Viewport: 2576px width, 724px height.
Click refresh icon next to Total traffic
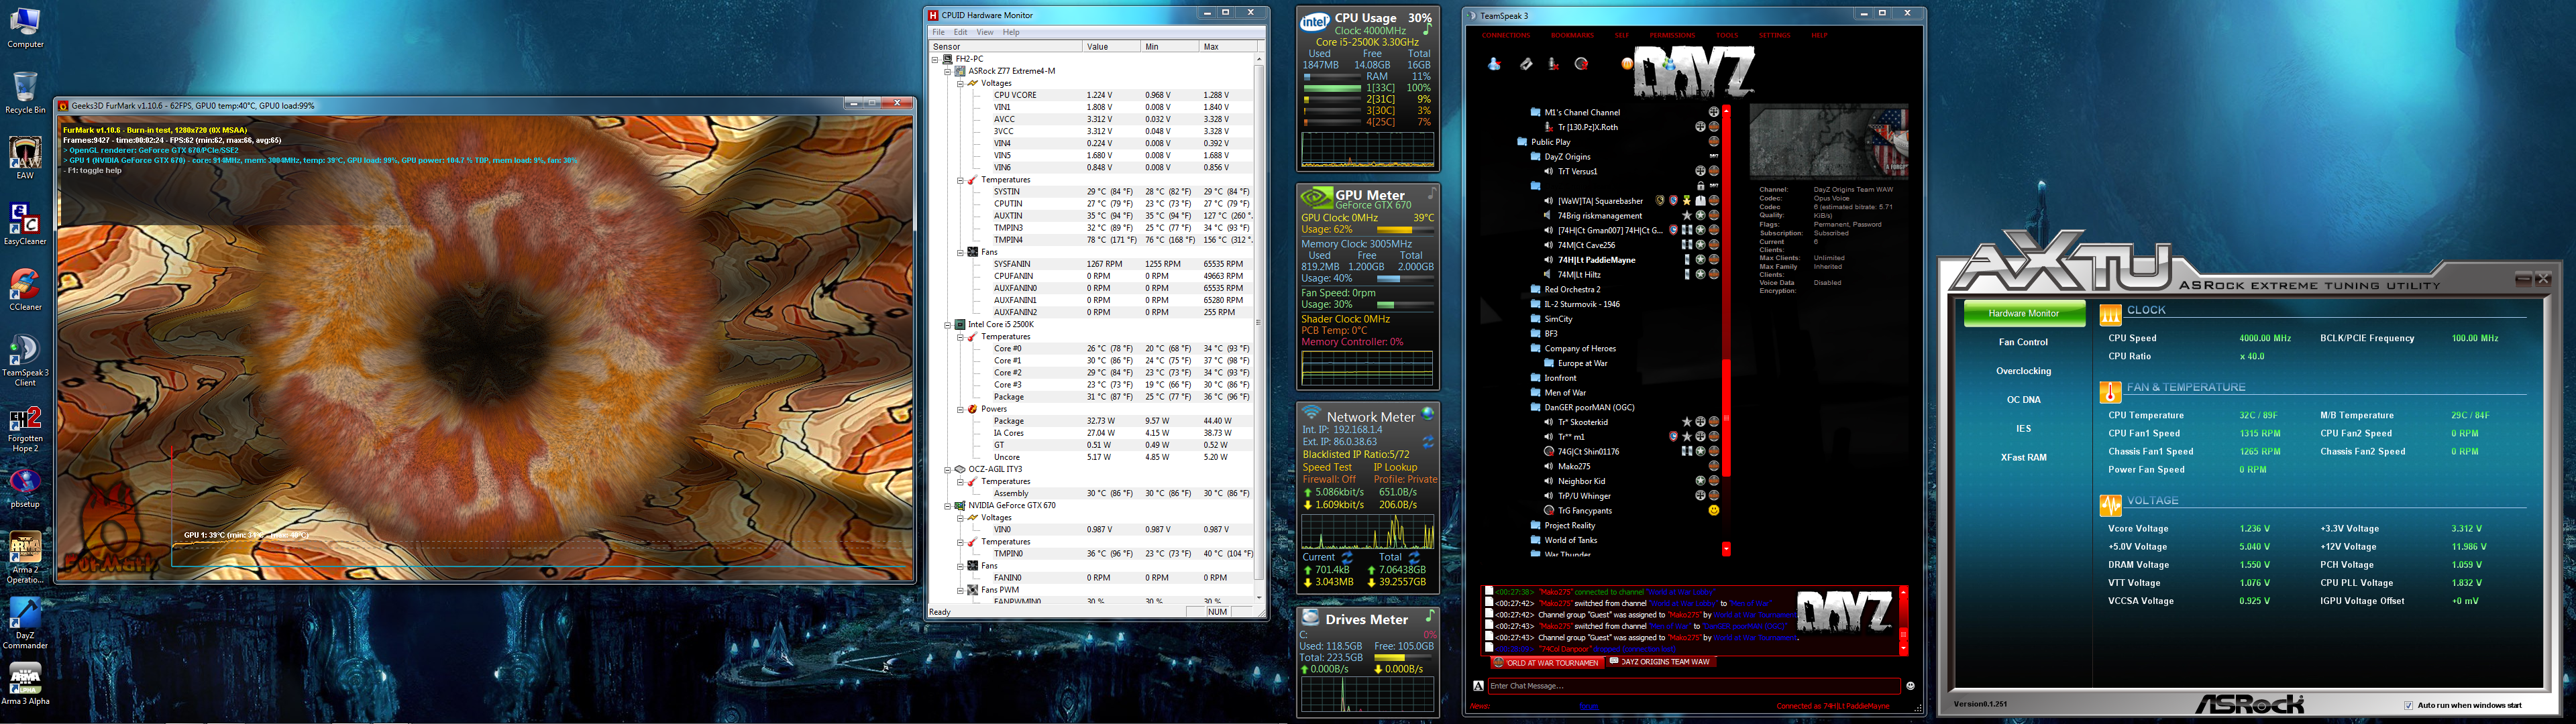tap(1414, 557)
